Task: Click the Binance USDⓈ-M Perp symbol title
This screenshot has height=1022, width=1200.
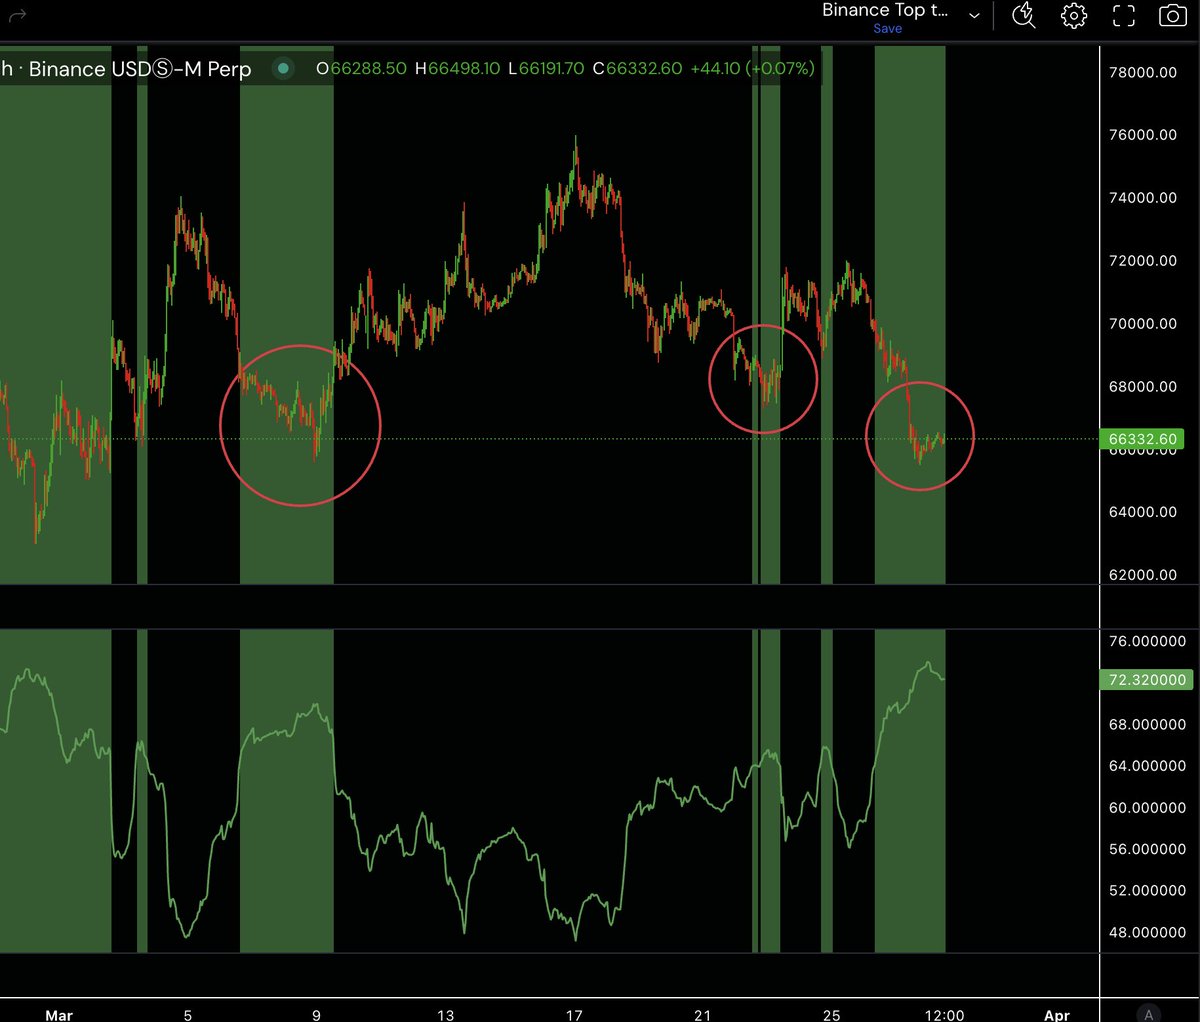Action: tap(140, 69)
